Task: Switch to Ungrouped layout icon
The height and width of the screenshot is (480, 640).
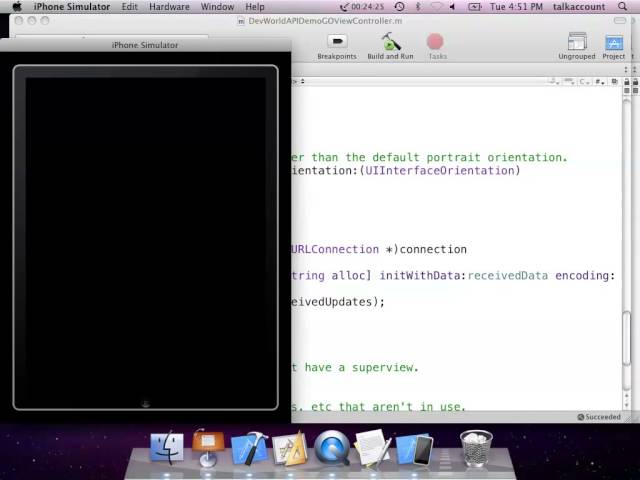Action: click(x=577, y=41)
